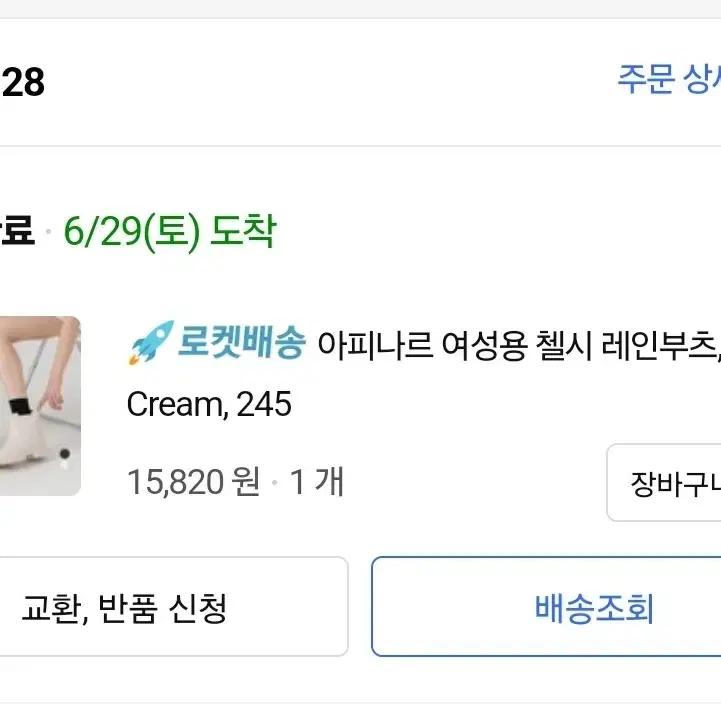This screenshot has width=721, height=721.
Task: Click the delivery status text ending in 료
Action: (17, 230)
